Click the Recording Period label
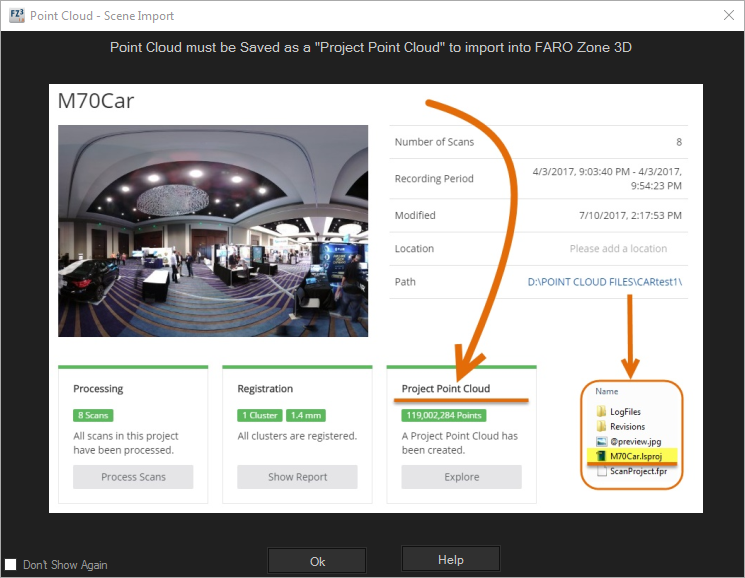The height and width of the screenshot is (578, 745). coord(434,179)
